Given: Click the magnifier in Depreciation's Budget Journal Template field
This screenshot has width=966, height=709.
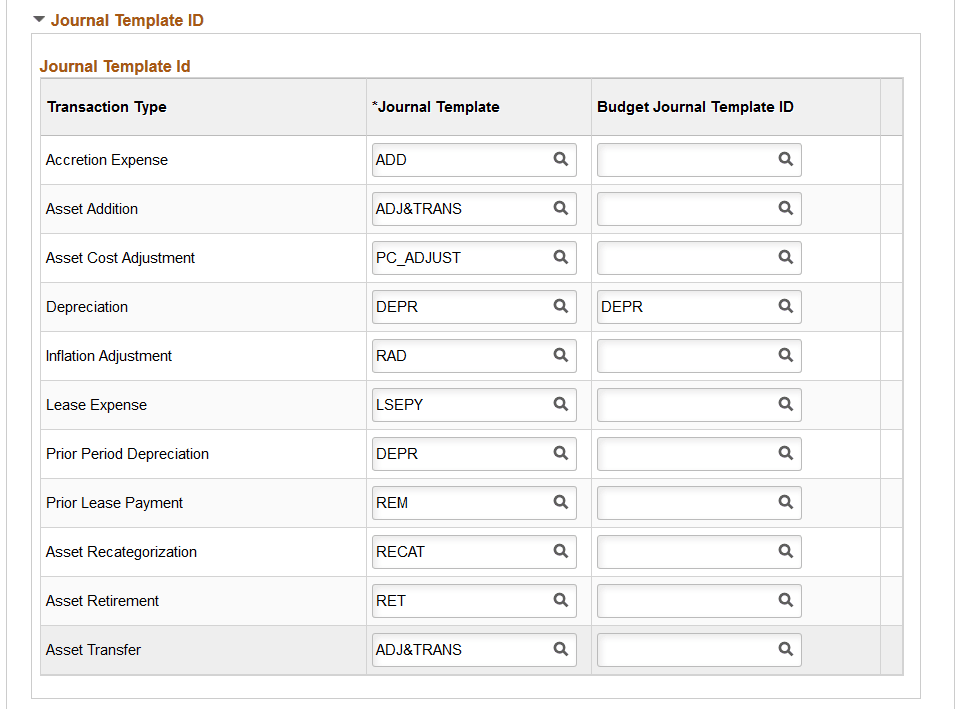Looking at the screenshot, I should click(785, 307).
